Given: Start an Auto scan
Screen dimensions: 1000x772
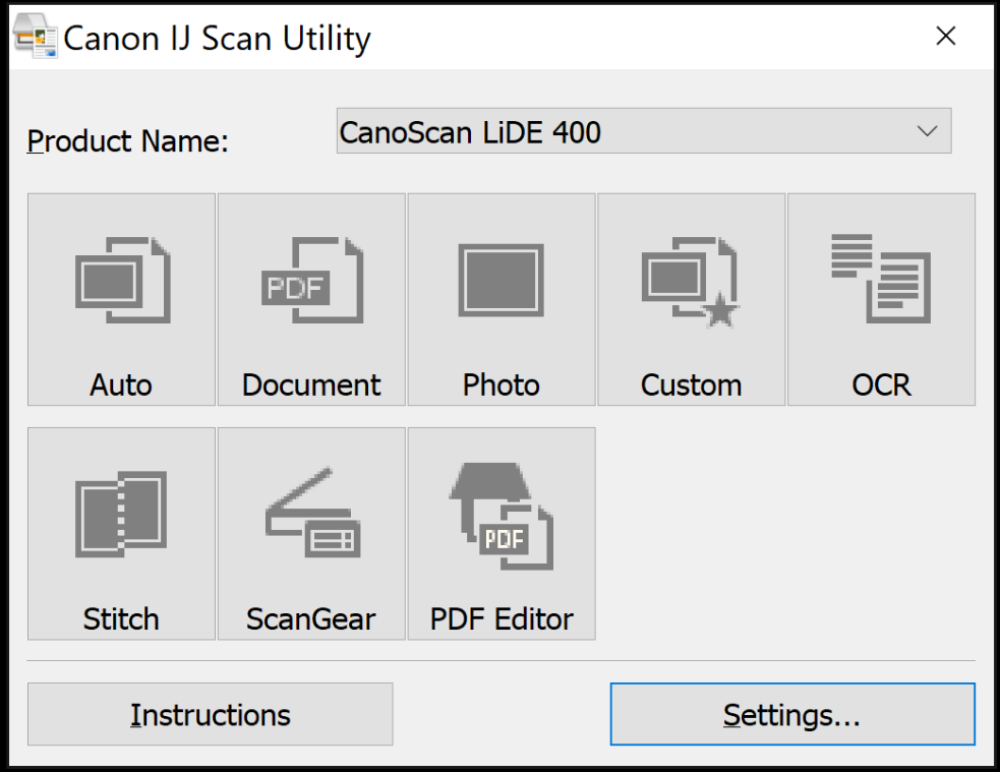Looking at the screenshot, I should (121, 280).
